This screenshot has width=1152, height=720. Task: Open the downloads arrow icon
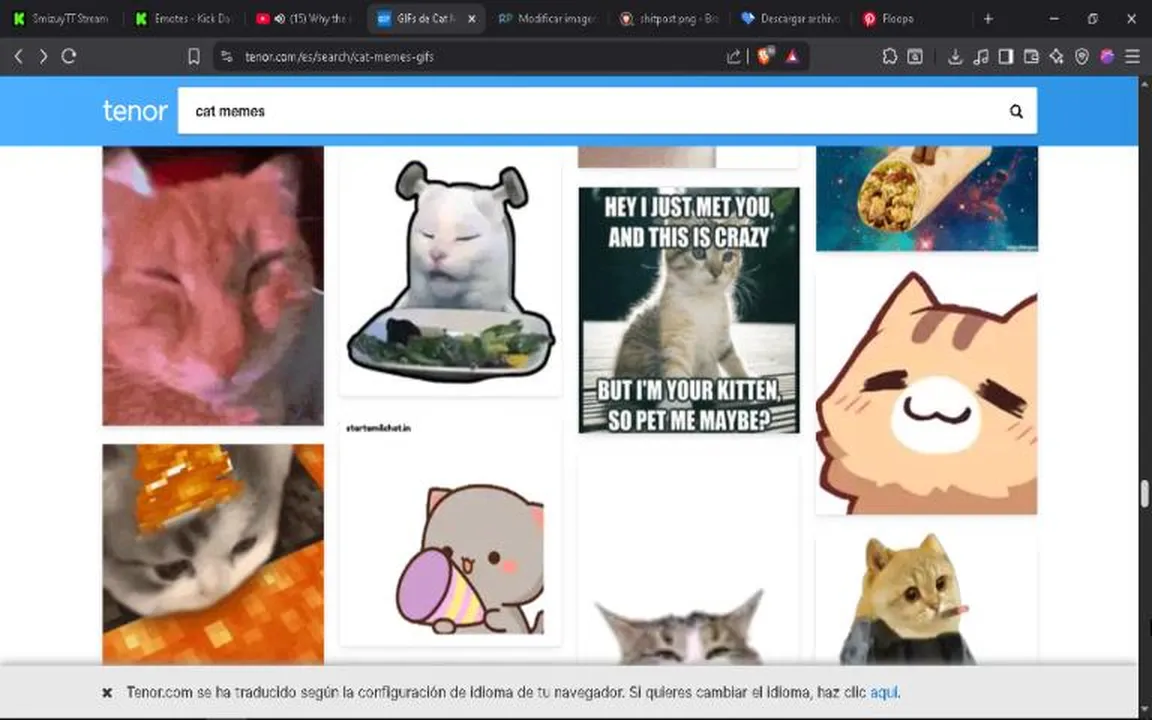tap(955, 57)
